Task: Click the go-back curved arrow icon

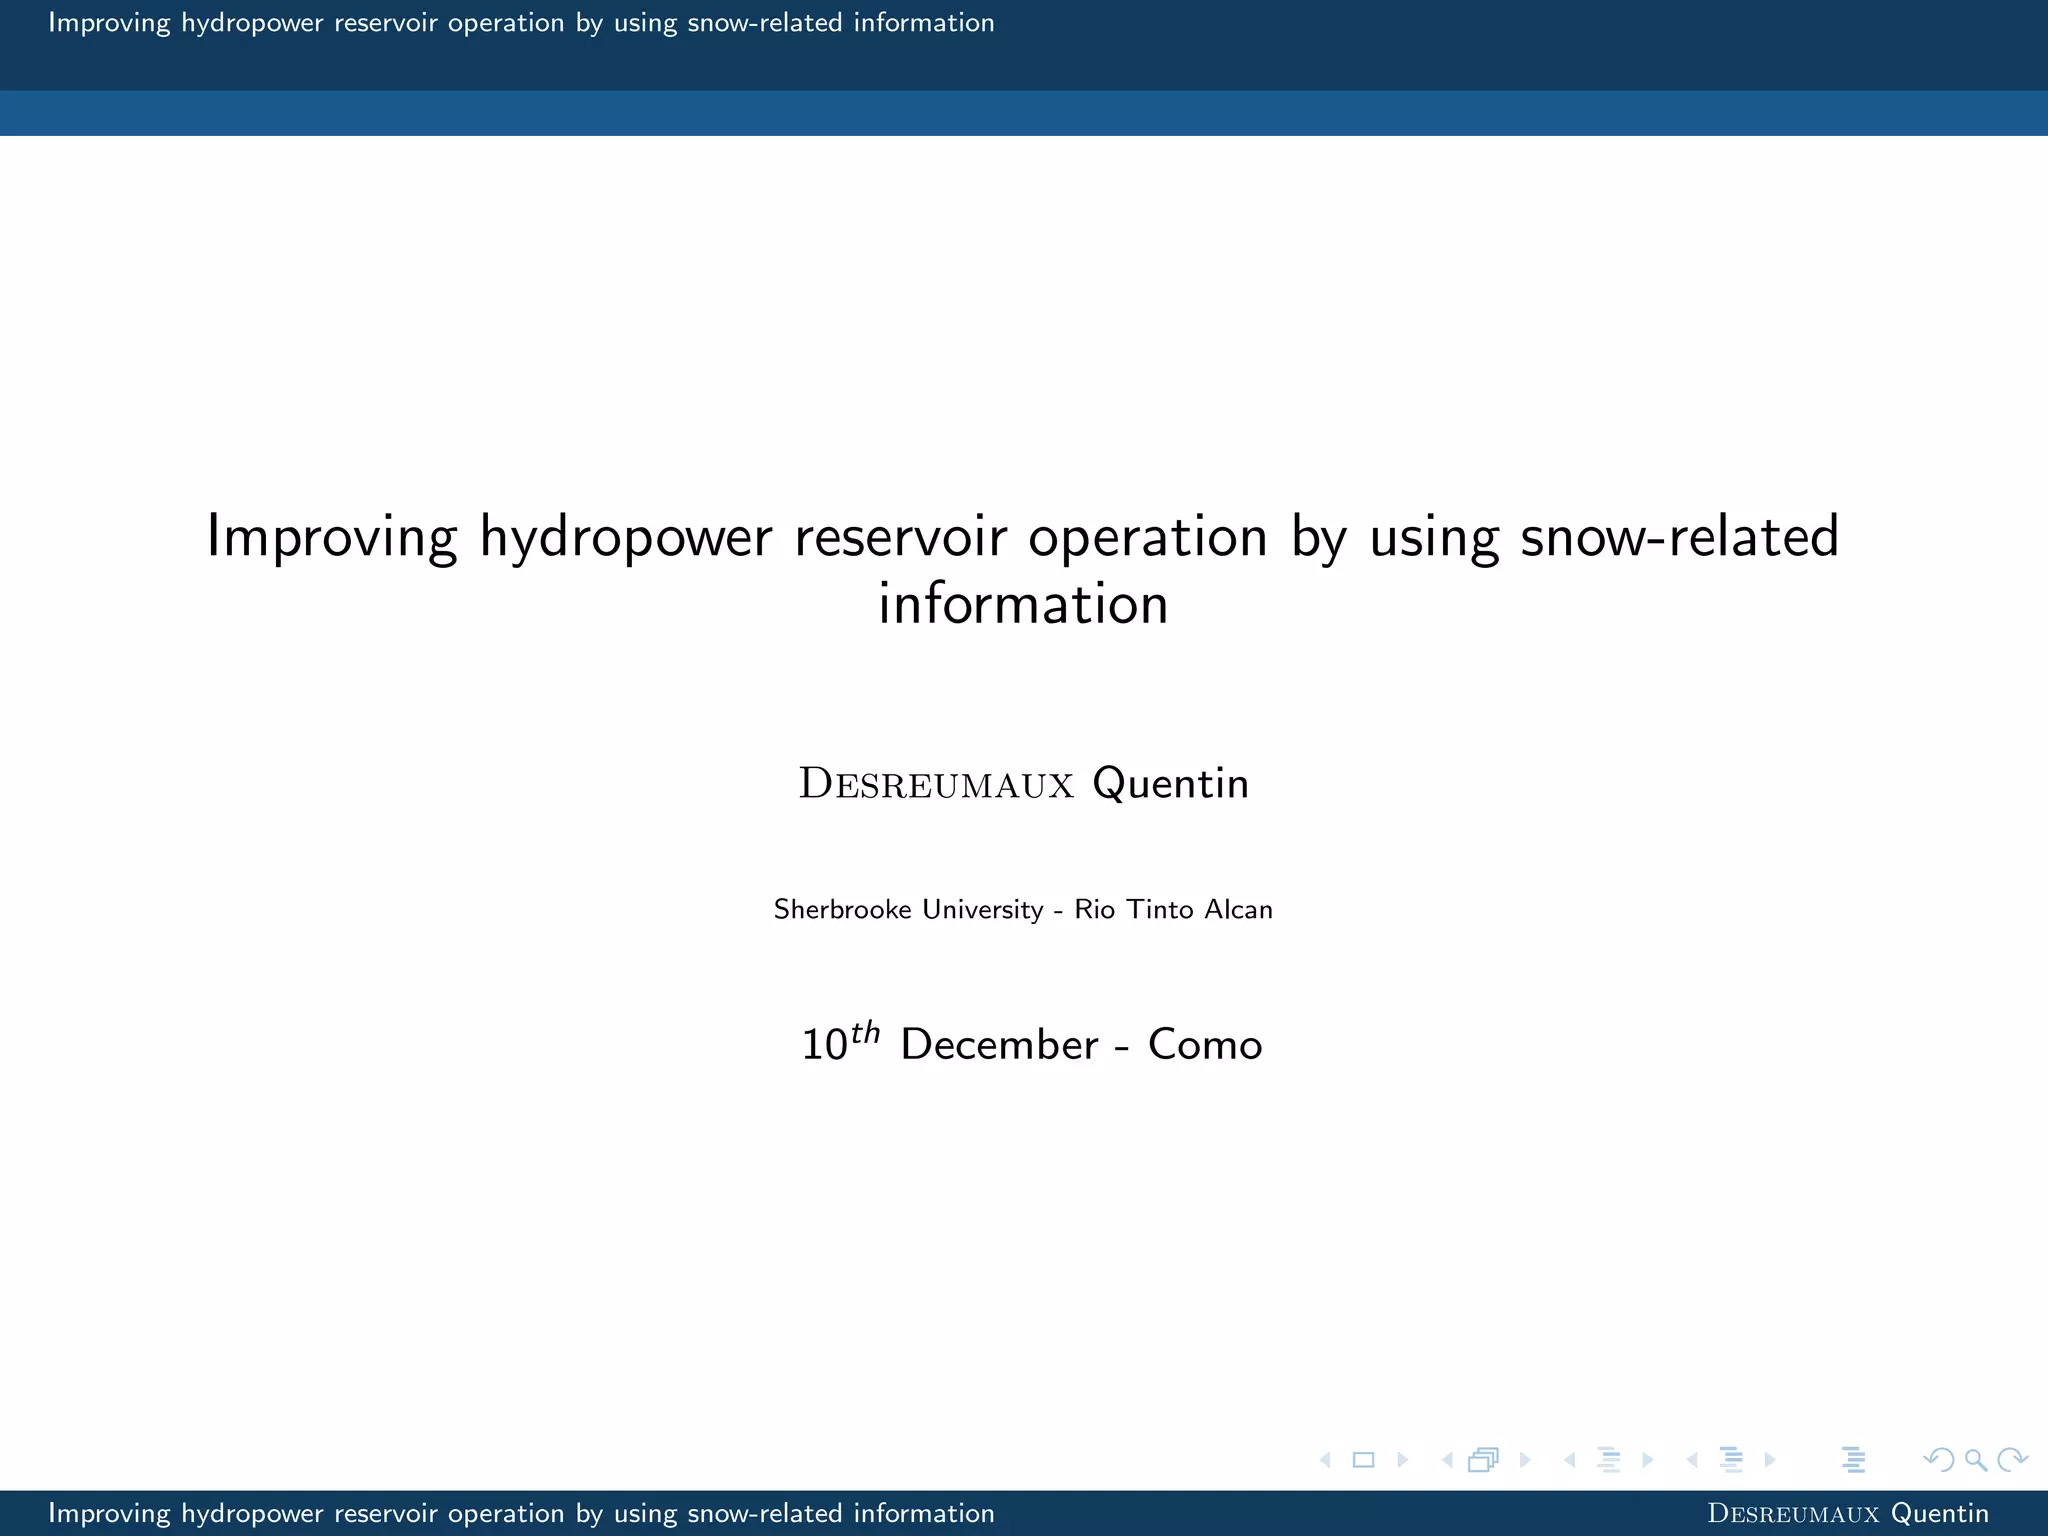Action: tap(1938, 1460)
